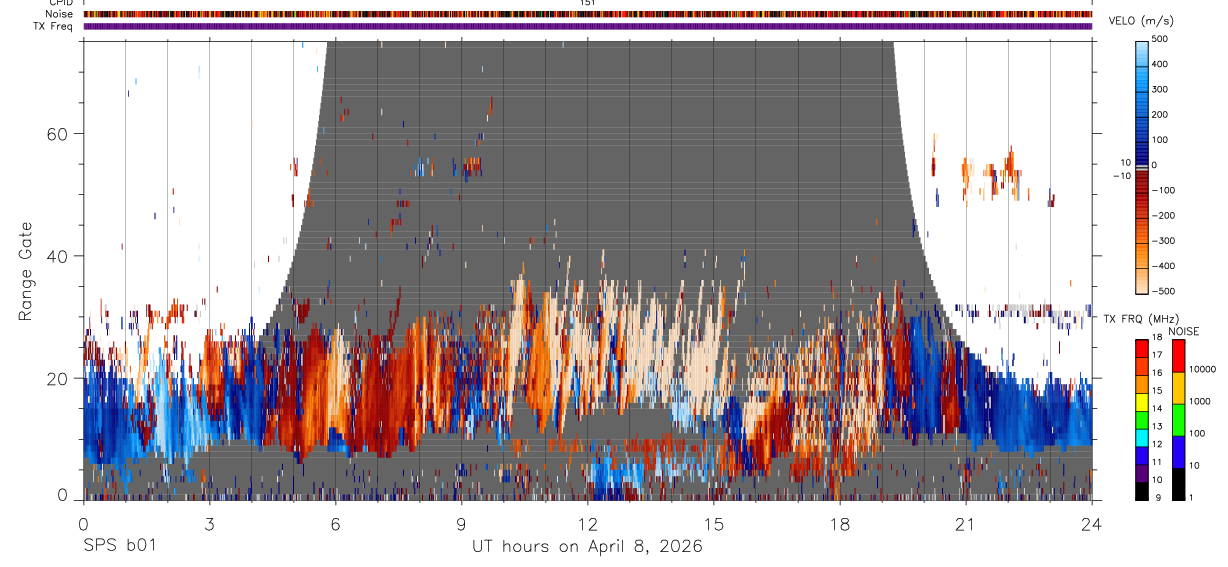Click the 'Range Gate' y-axis label
The height and width of the screenshot is (567, 1228).
click(x=25, y=271)
